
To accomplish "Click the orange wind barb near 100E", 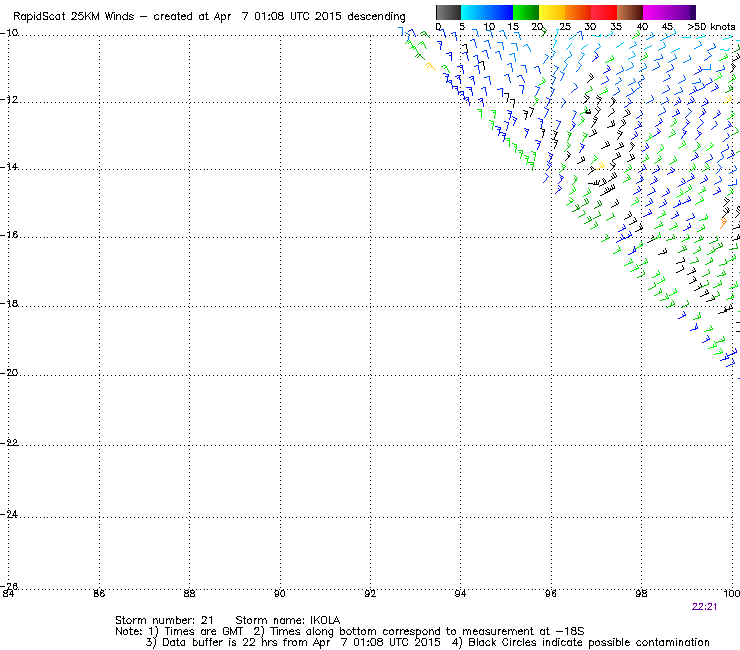I will point(723,223).
